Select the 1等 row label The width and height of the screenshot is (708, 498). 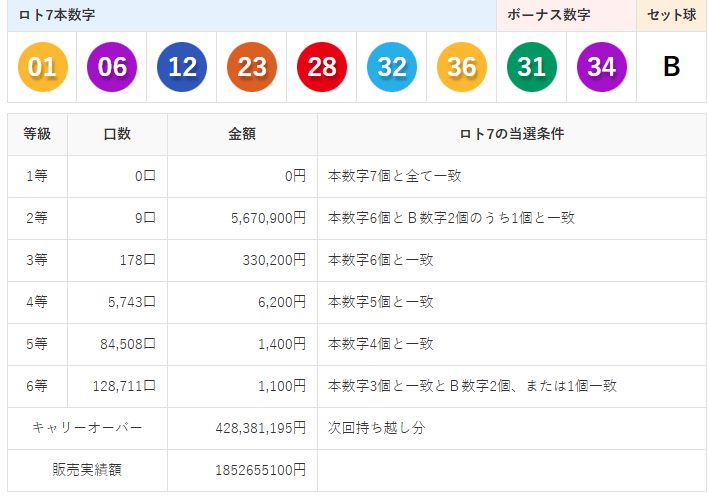[37, 176]
